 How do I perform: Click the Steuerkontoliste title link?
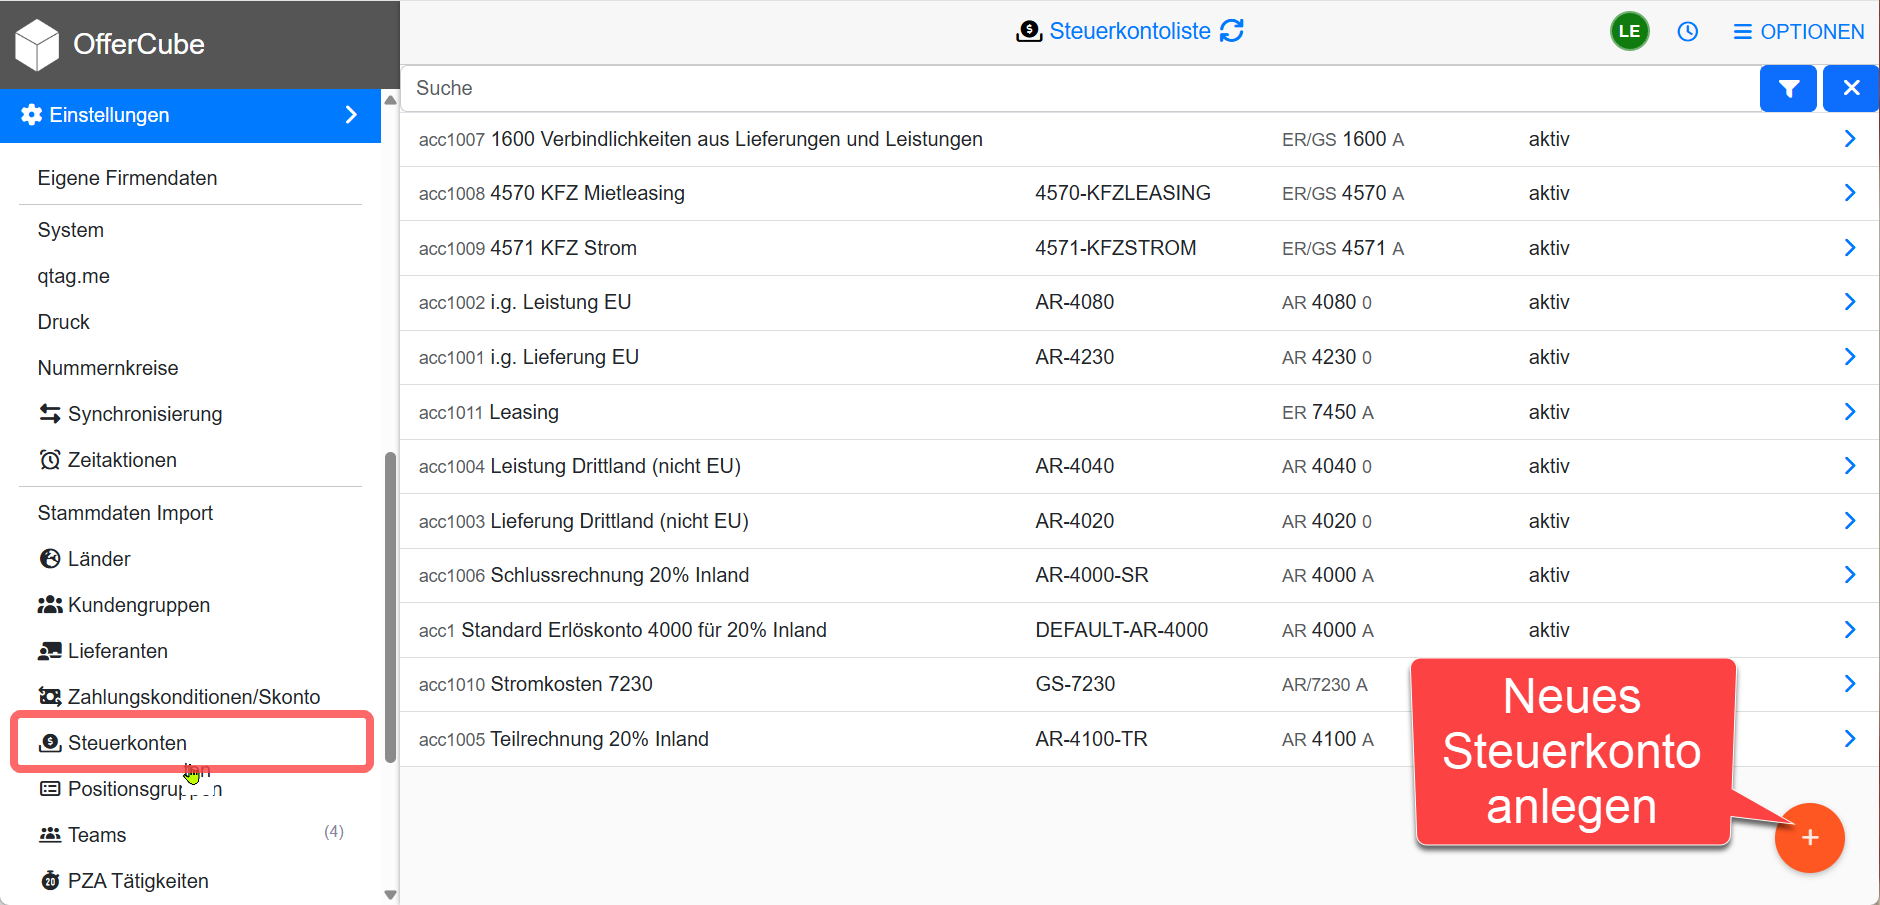1130,31
